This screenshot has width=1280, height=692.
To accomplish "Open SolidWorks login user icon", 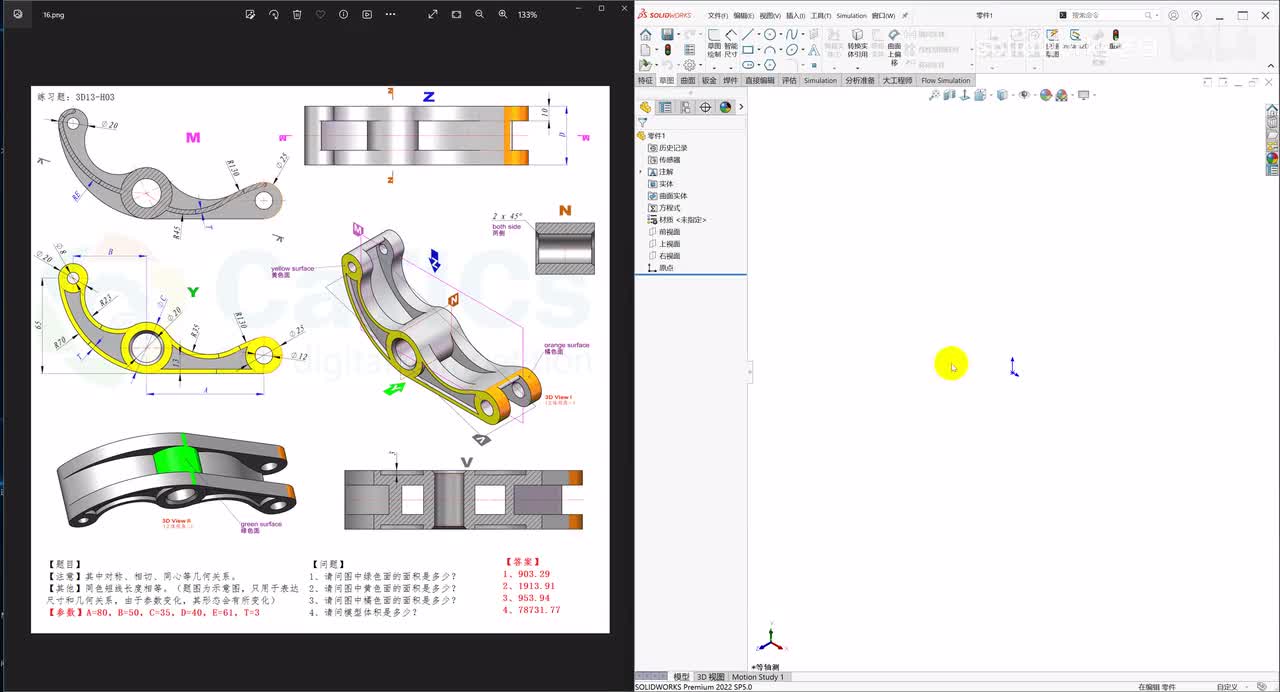I will [1173, 16].
